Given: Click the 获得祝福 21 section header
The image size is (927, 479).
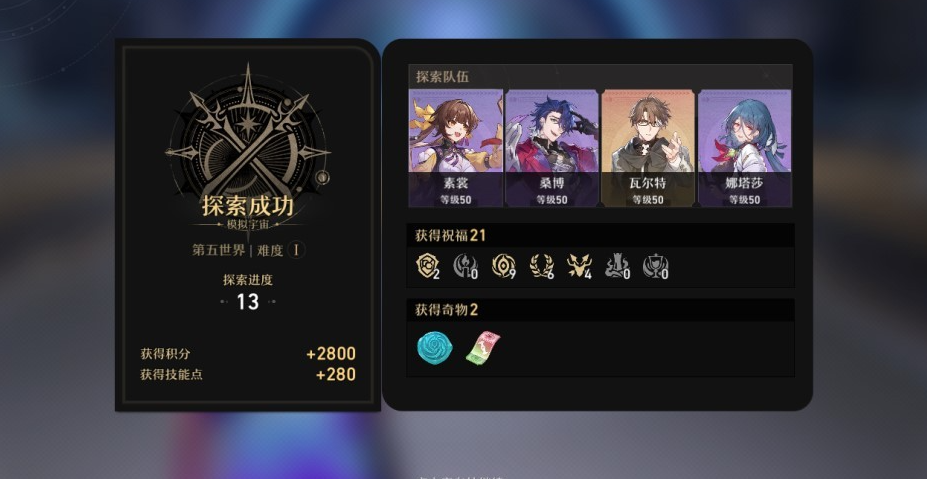Looking at the screenshot, I should click(600, 235).
